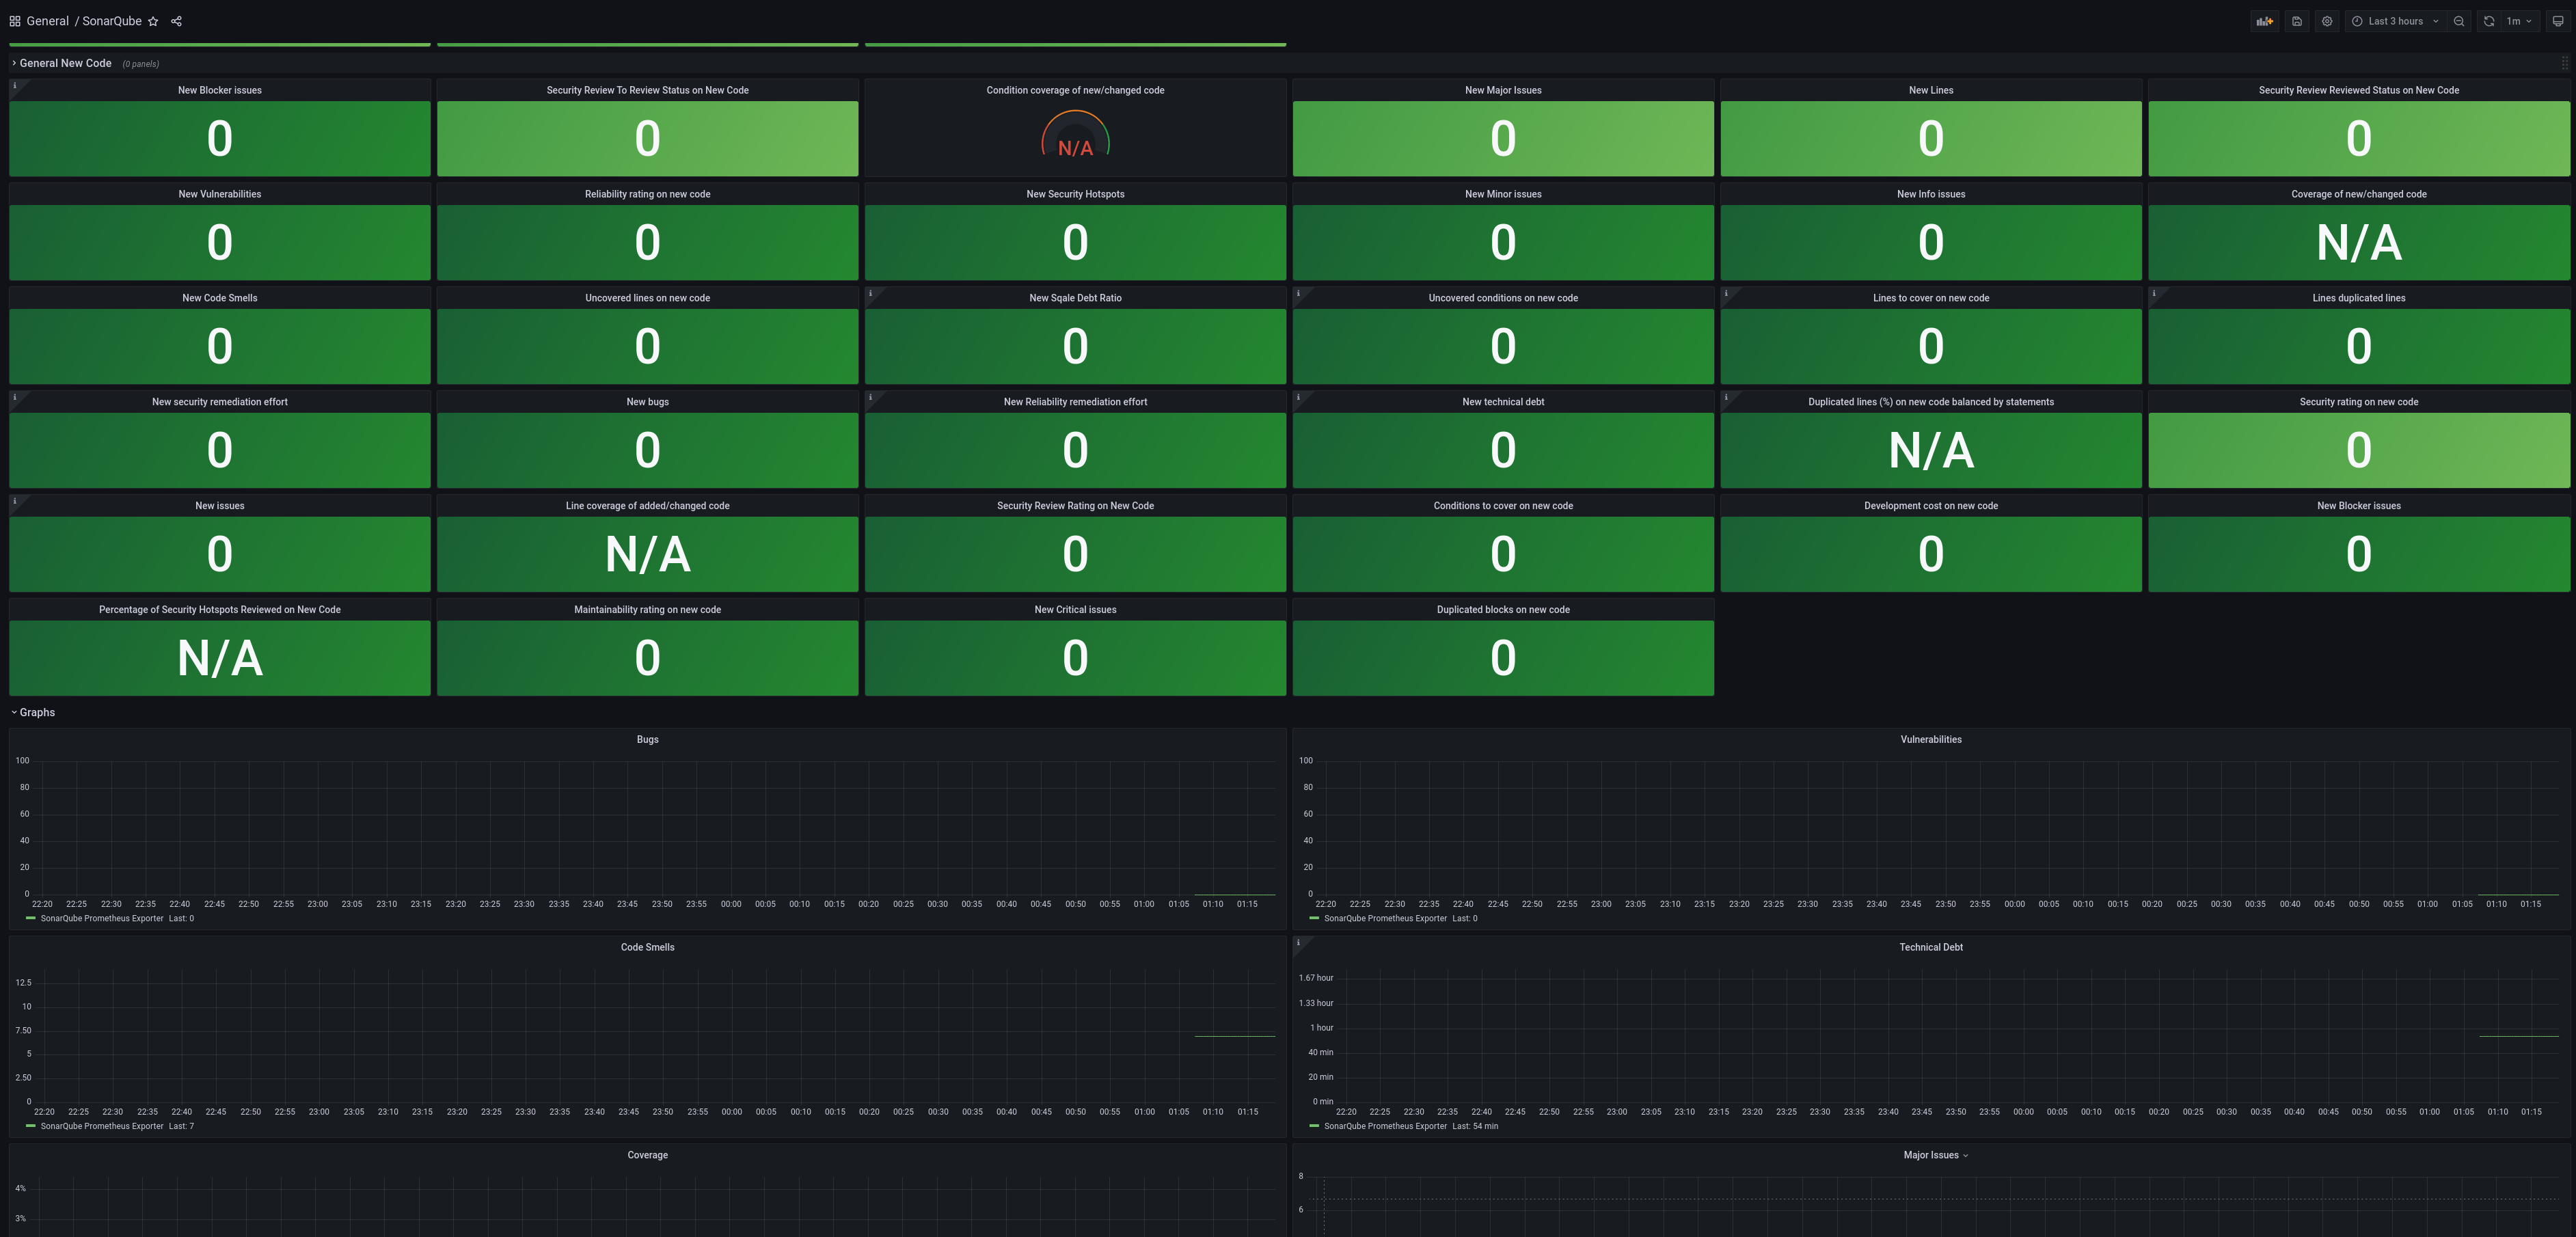This screenshot has height=1237, width=2576.
Task: Toggle SonarQube Prometheus Exporter series in Bugs legend
Action: (x=101, y=918)
